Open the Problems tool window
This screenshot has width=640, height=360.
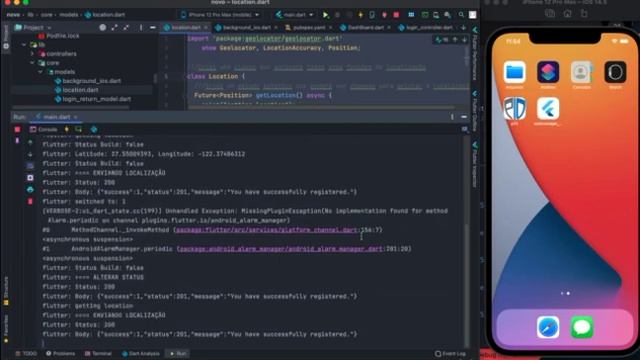tap(60, 353)
